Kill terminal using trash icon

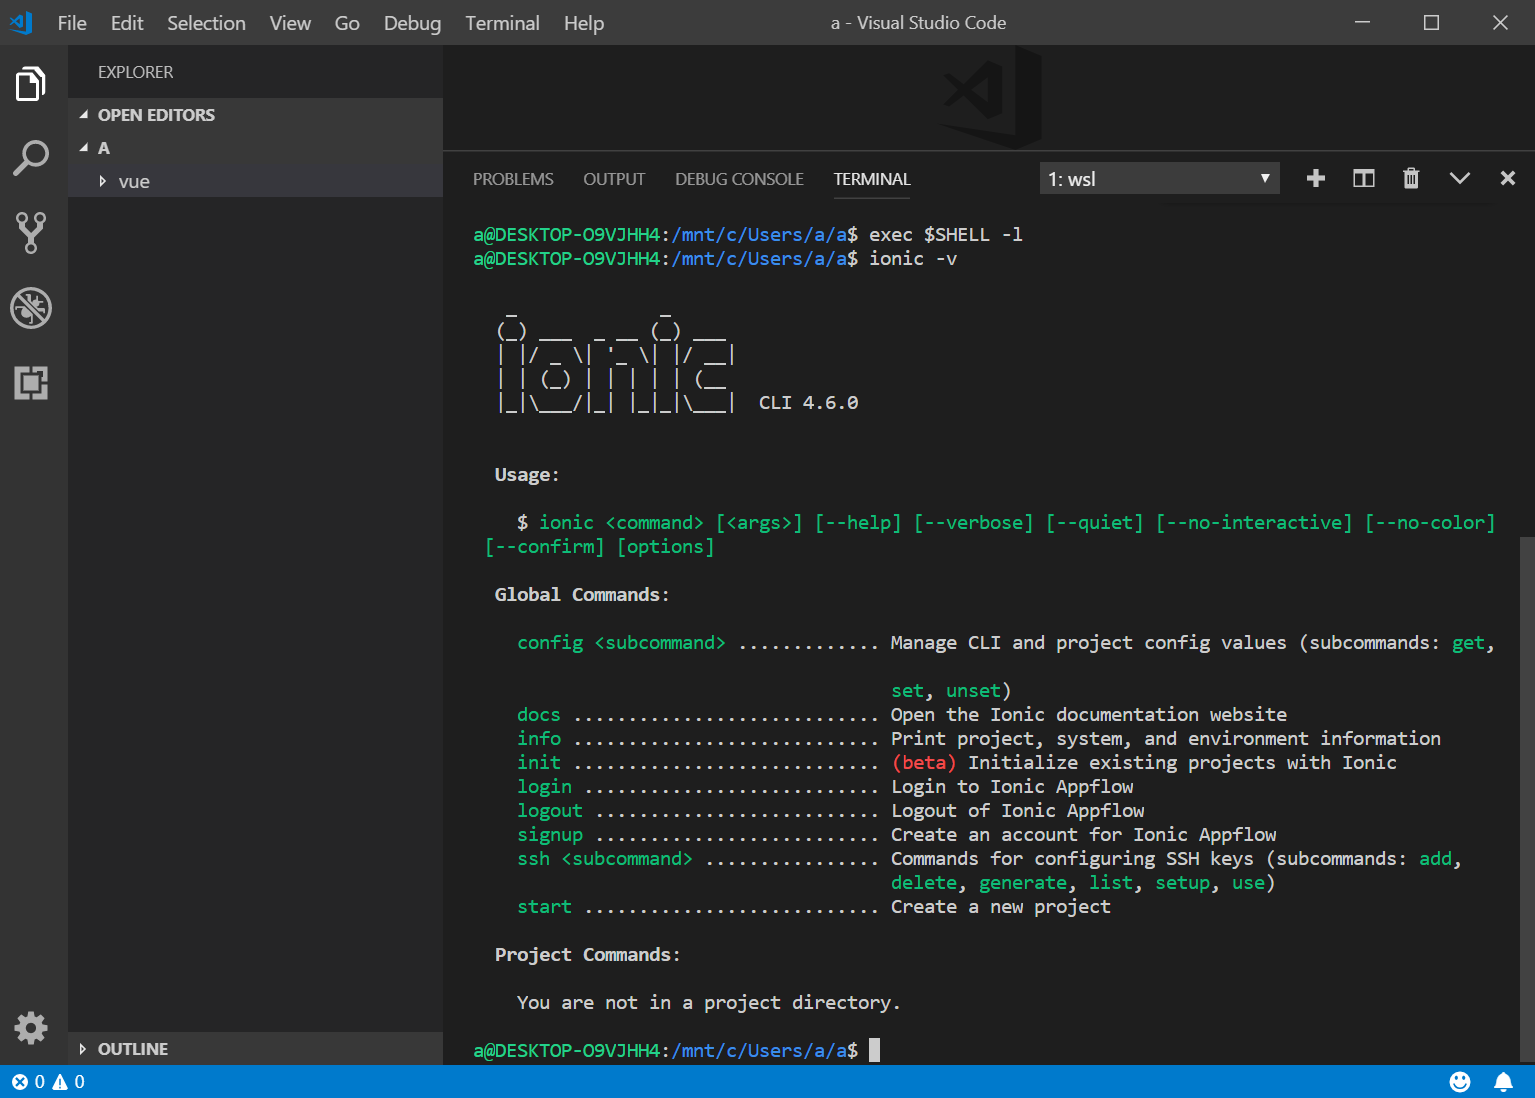pyautogui.click(x=1410, y=178)
